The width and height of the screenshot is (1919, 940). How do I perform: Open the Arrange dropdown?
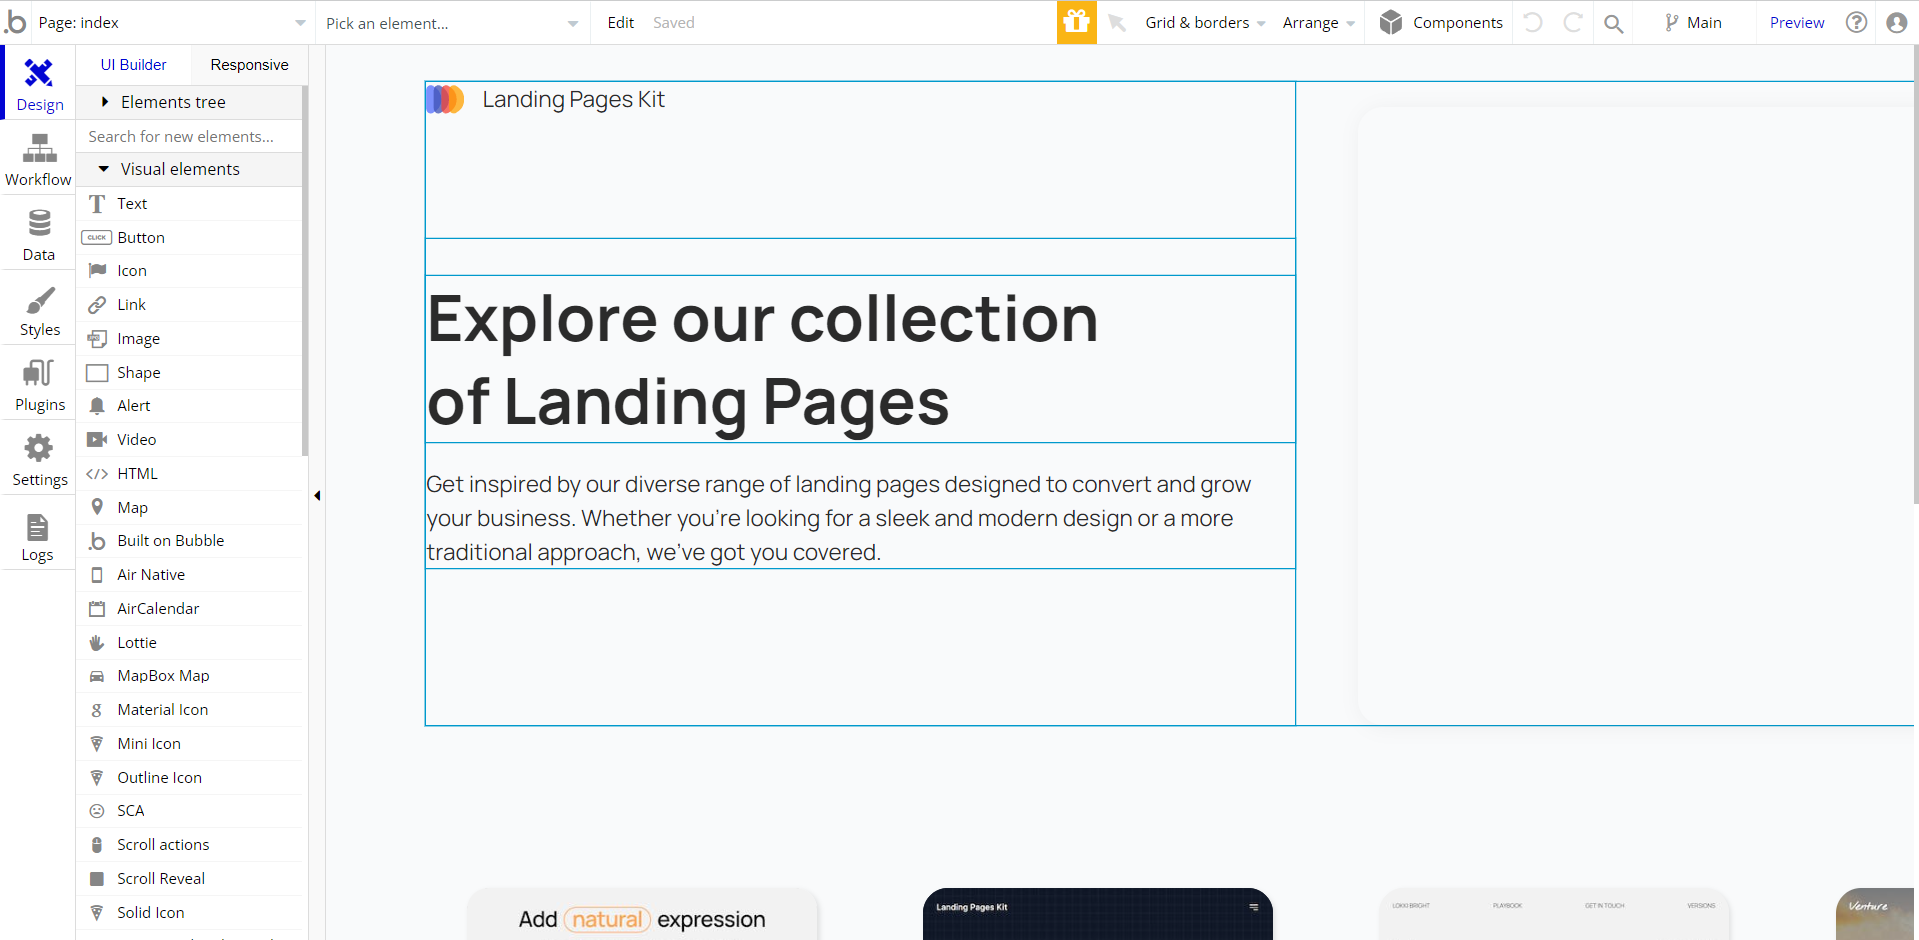(x=1318, y=23)
